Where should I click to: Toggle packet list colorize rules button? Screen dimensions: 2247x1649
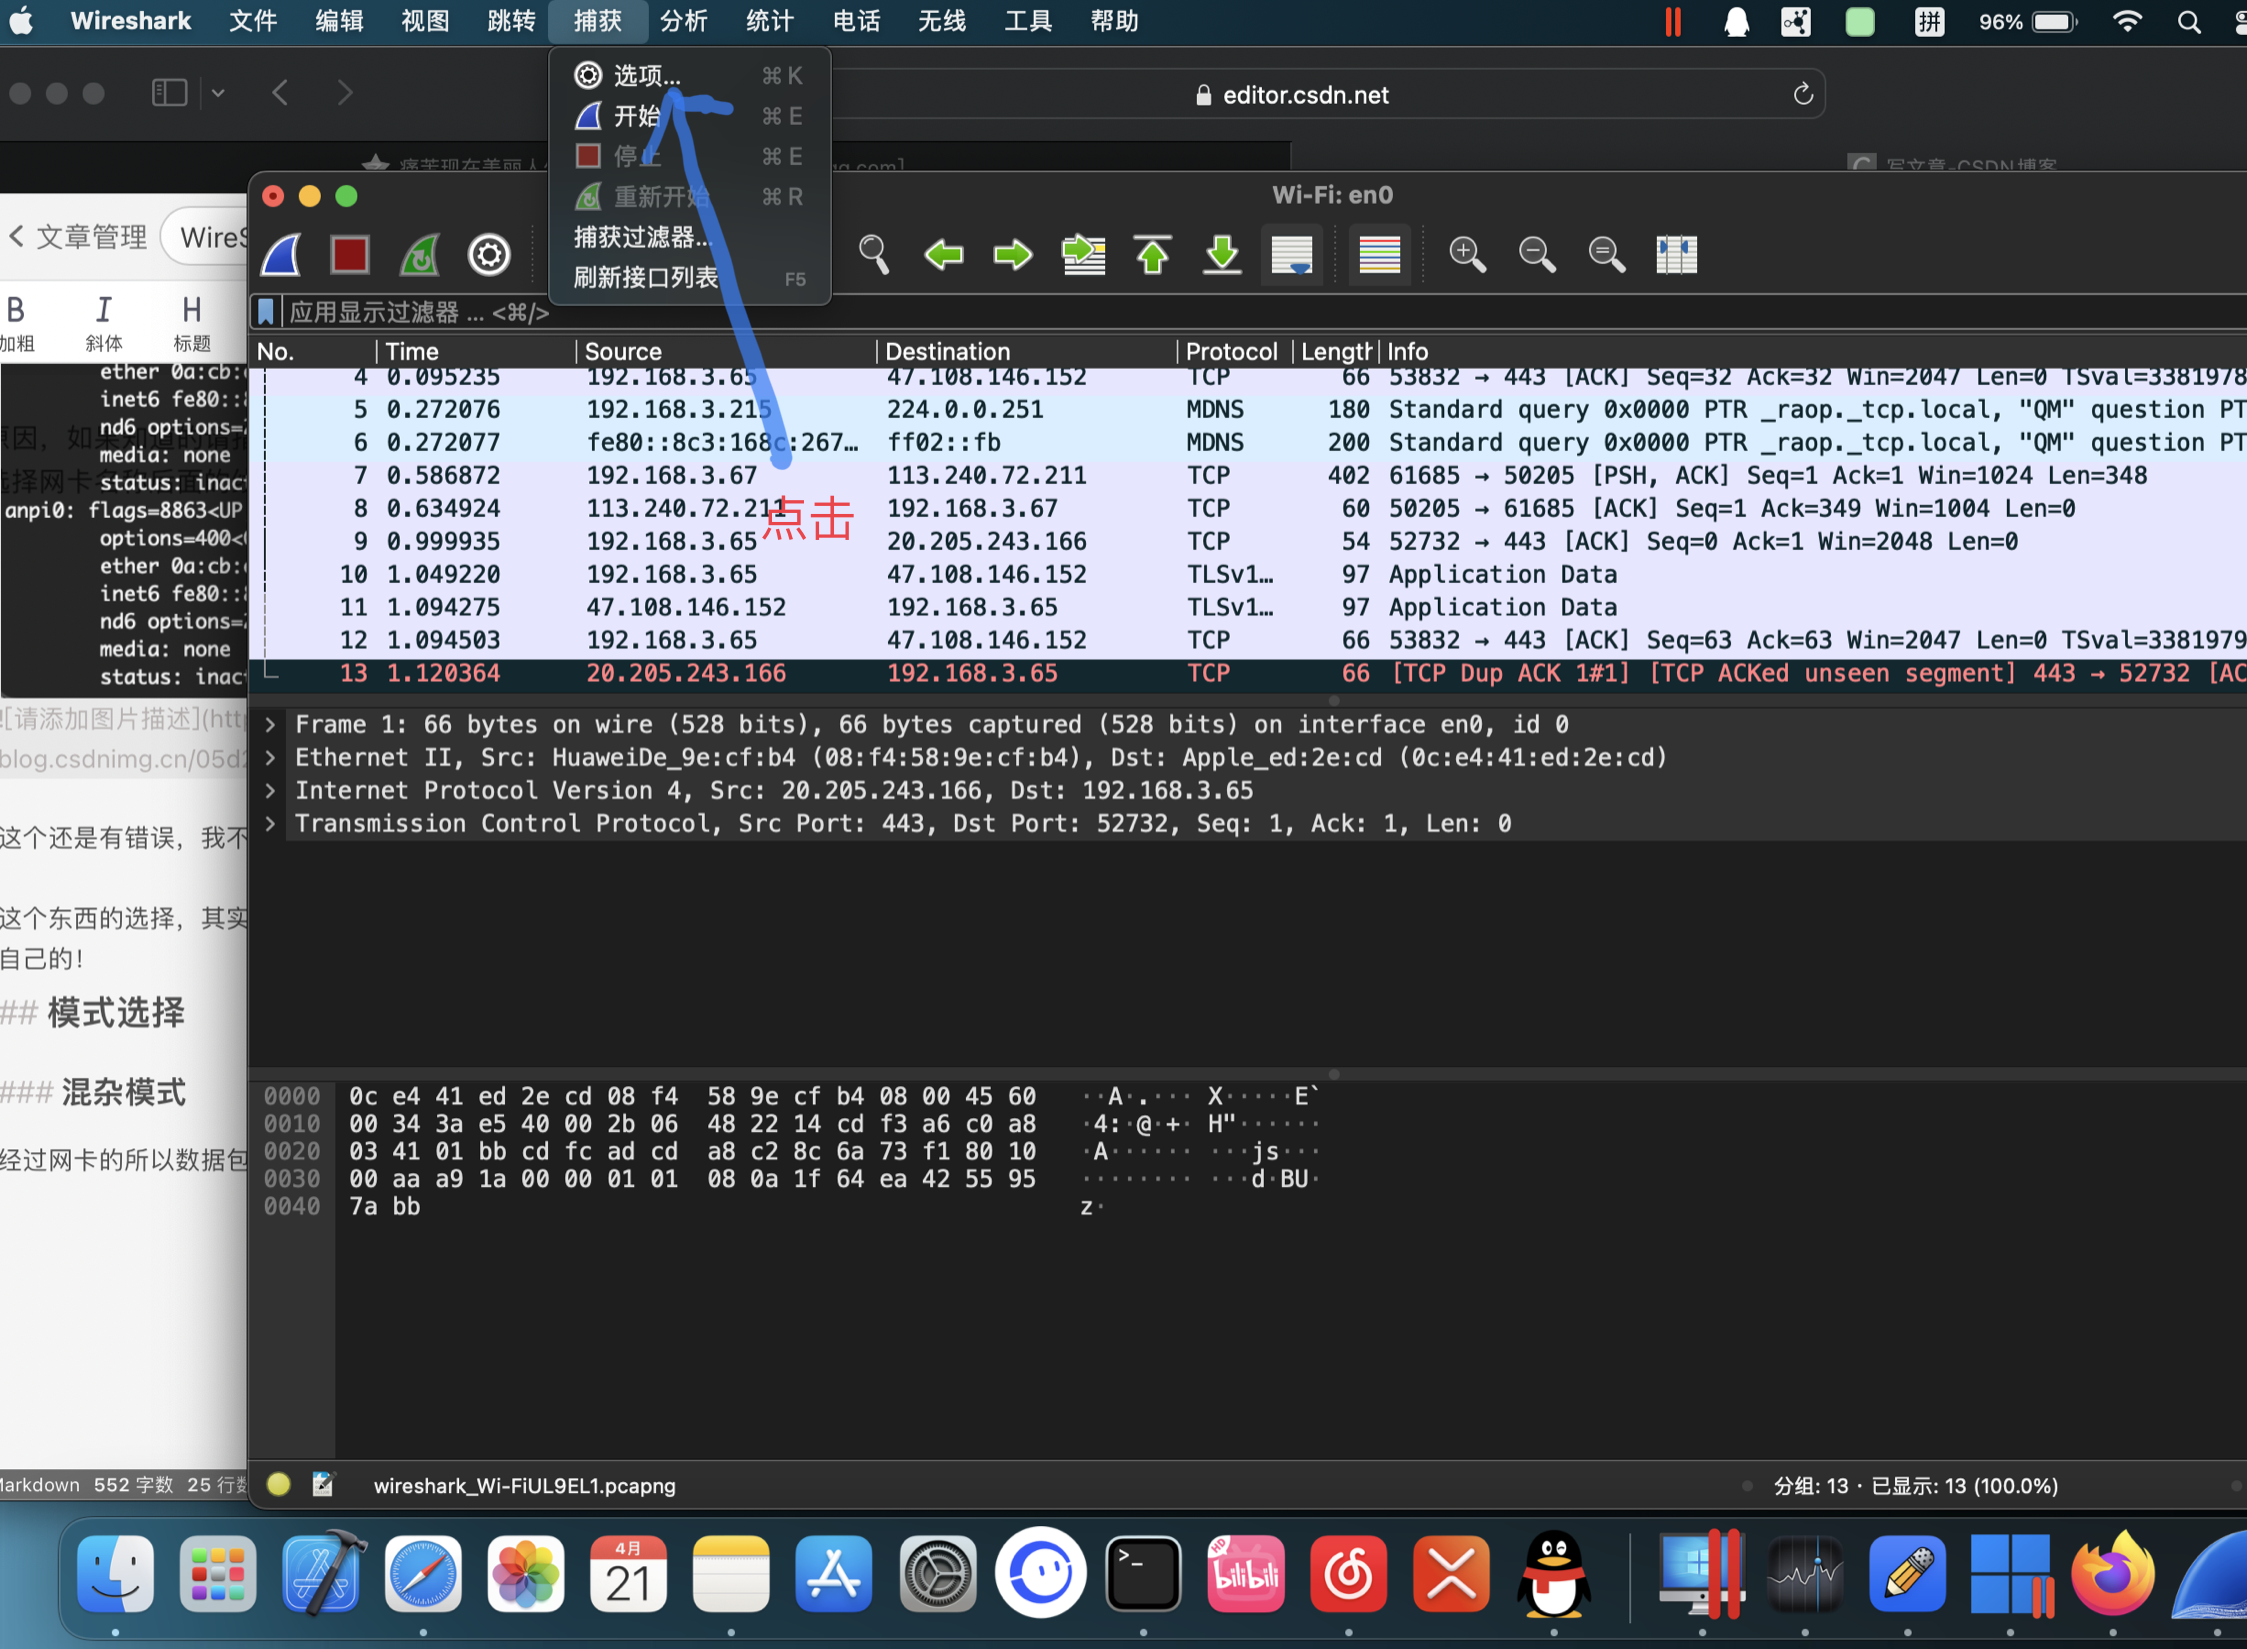click(x=1379, y=254)
